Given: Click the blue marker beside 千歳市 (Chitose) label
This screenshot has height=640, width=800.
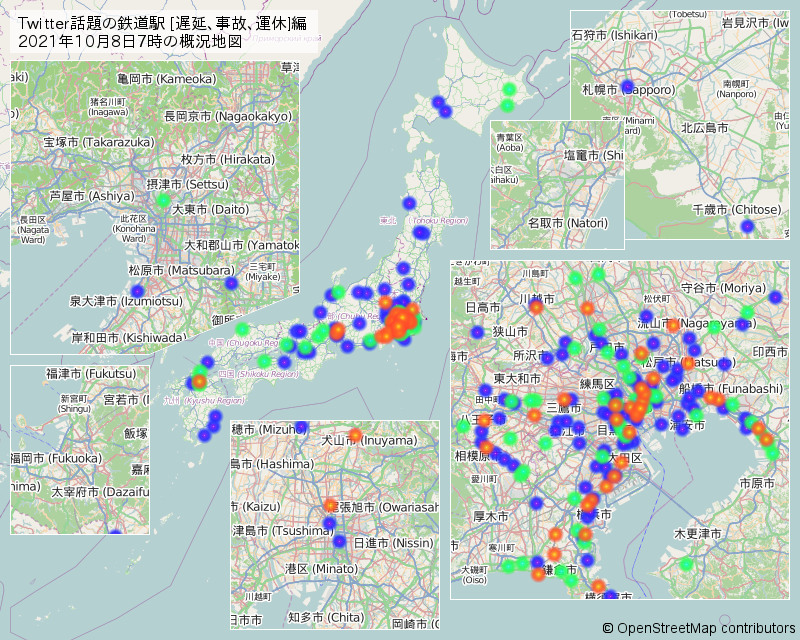Looking at the screenshot, I should [x=747, y=226].
